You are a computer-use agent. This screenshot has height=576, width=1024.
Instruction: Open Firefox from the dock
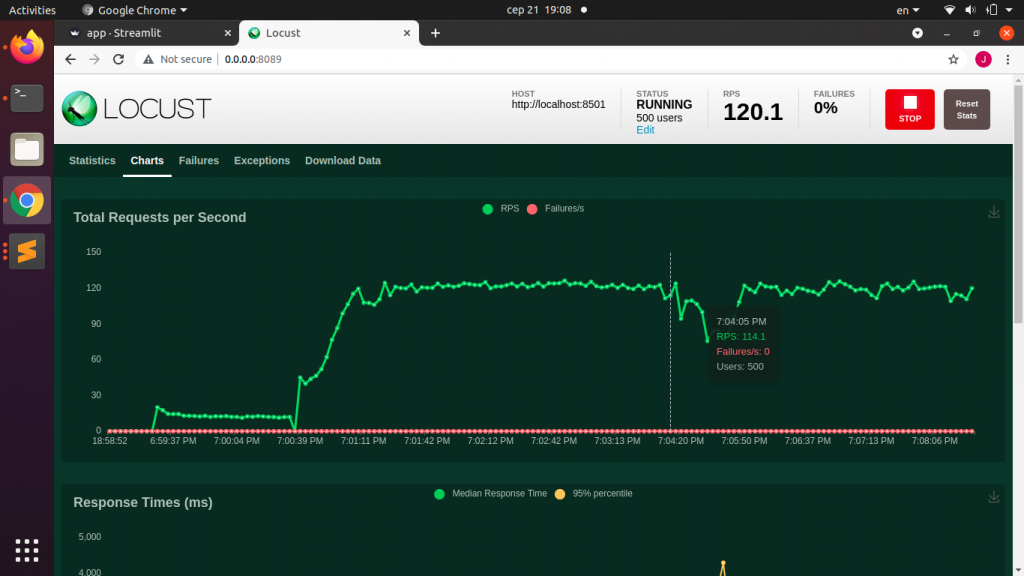point(27,47)
